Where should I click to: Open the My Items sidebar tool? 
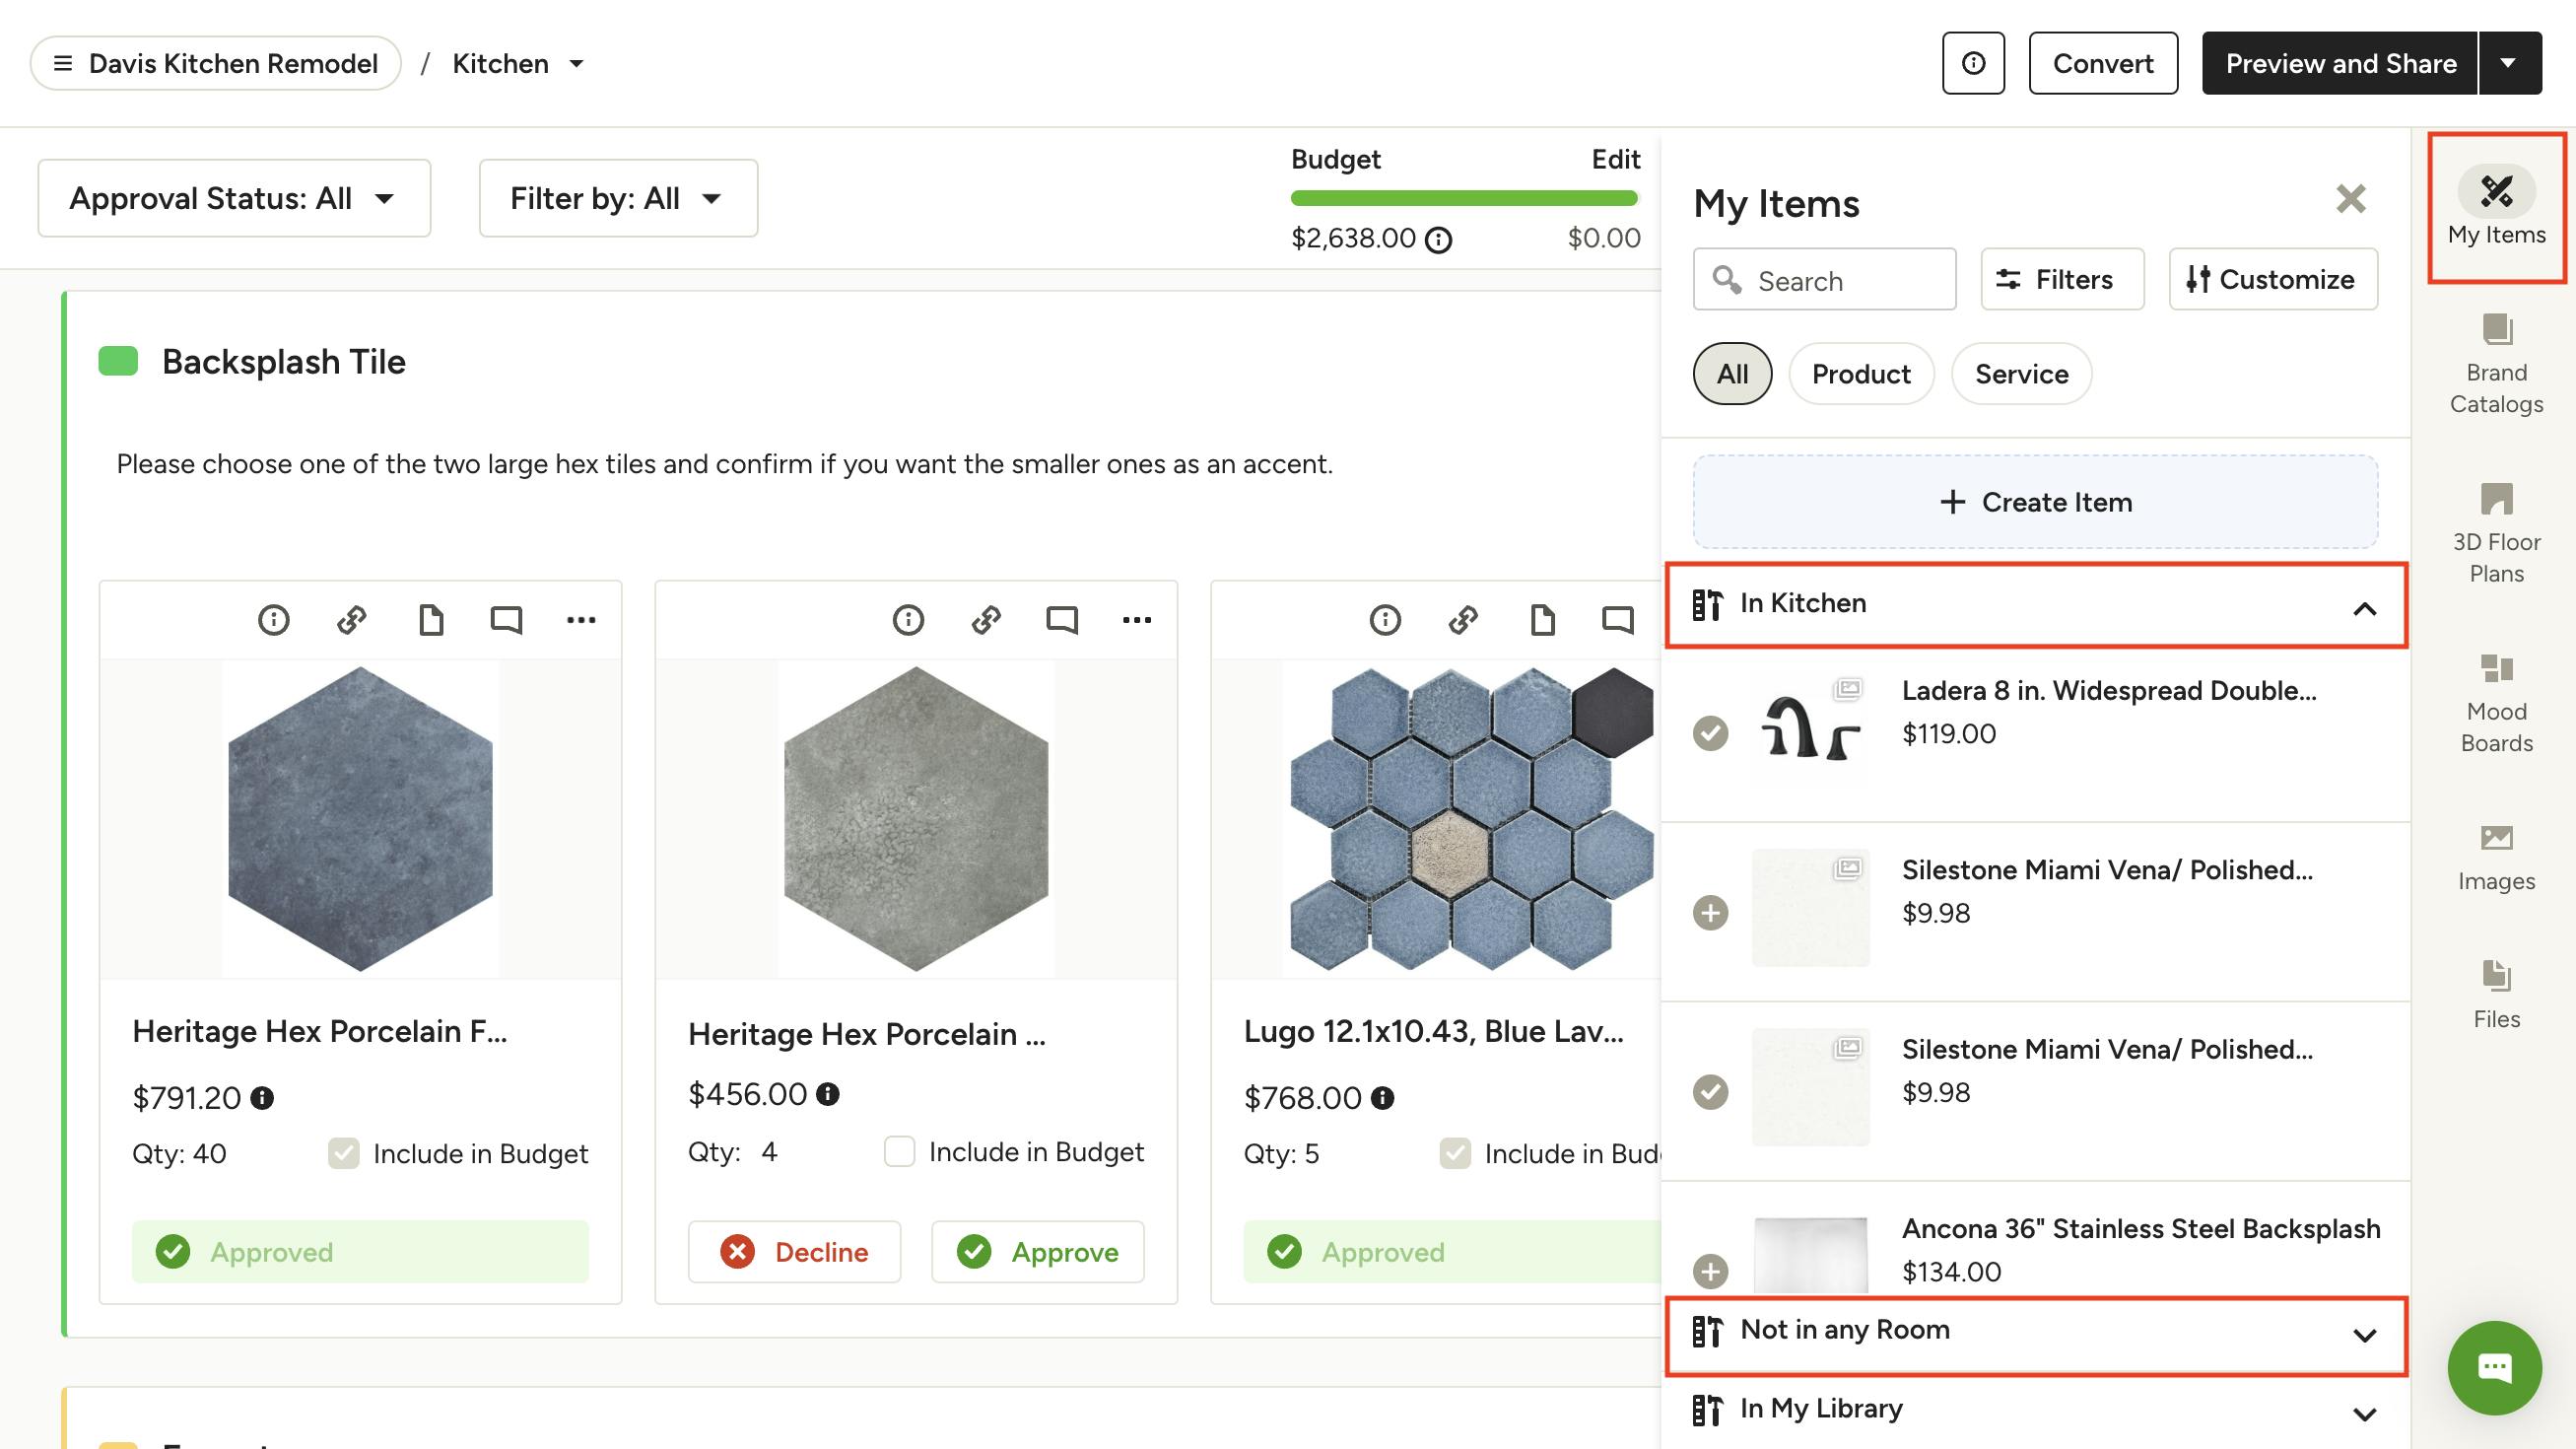pos(2496,207)
